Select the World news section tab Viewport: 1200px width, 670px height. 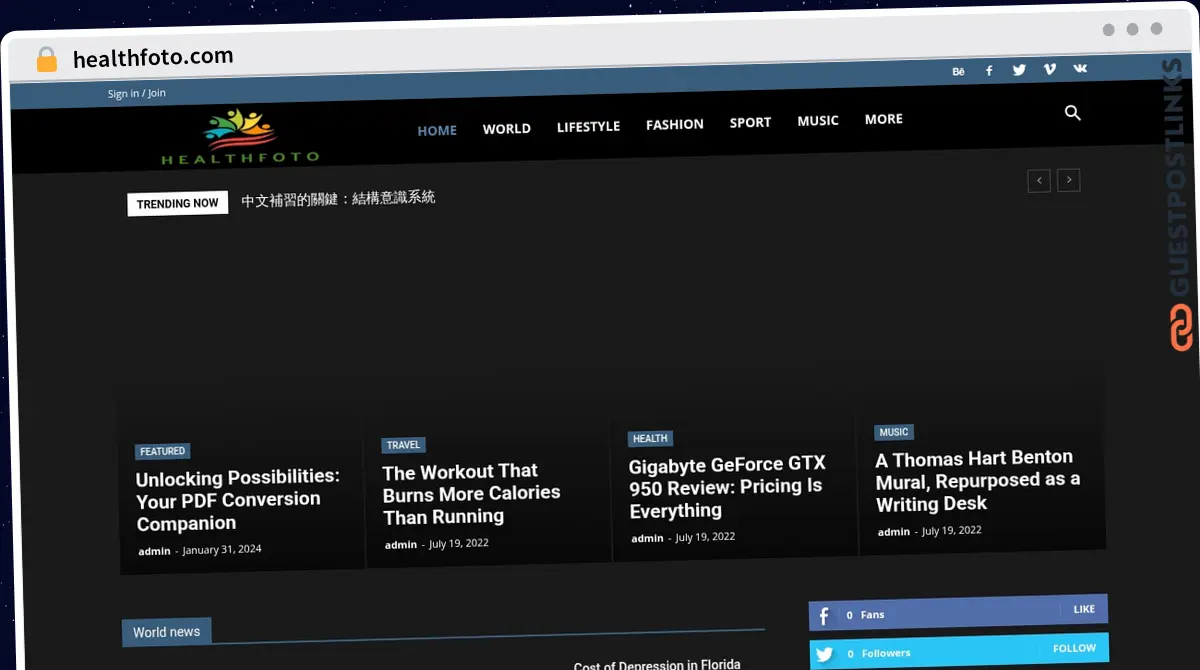click(x=166, y=632)
